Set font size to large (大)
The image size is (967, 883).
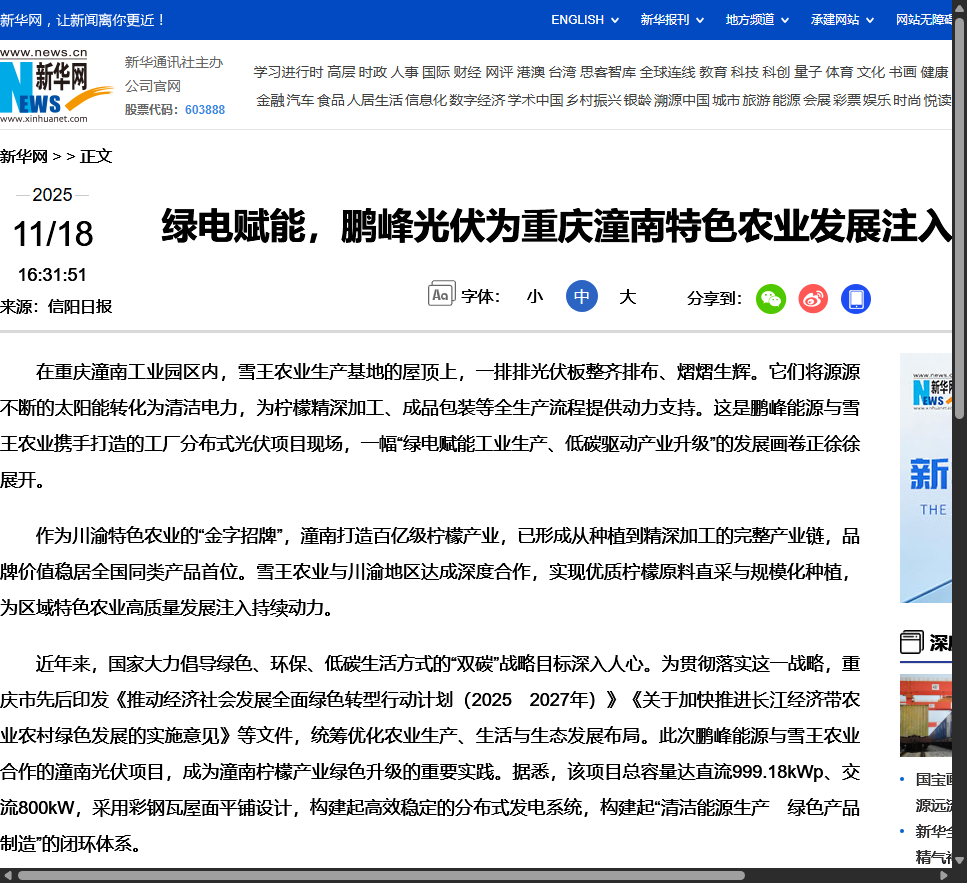click(627, 297)
